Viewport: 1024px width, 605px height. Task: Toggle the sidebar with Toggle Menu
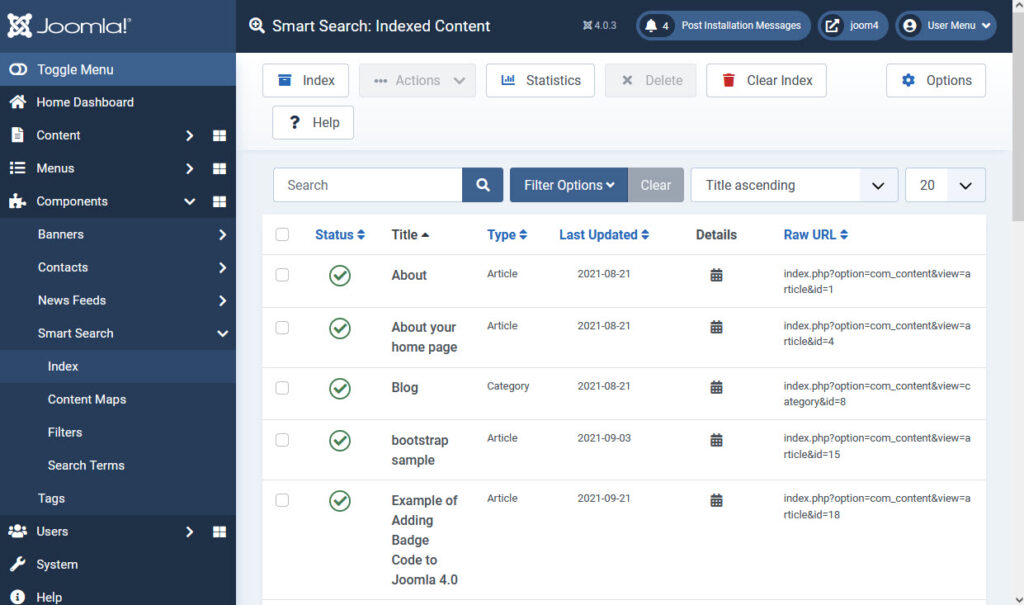75,70
